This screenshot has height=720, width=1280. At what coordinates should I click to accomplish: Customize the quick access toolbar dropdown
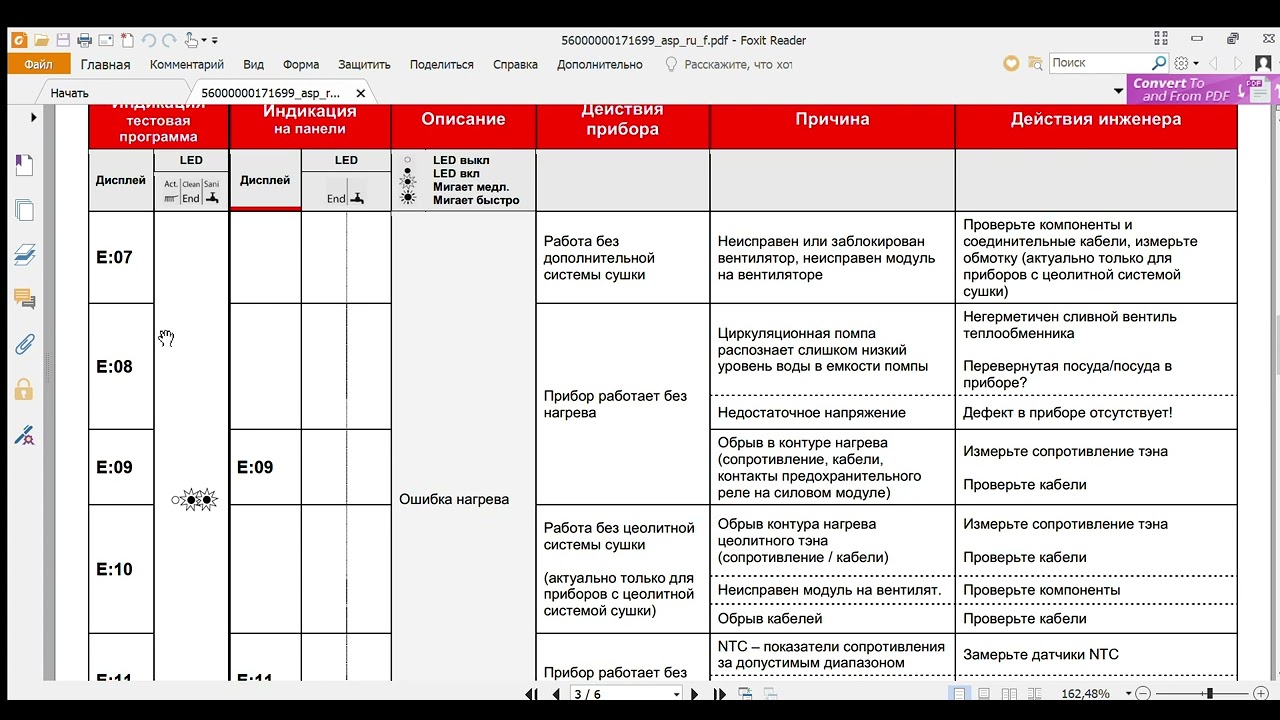214,41
